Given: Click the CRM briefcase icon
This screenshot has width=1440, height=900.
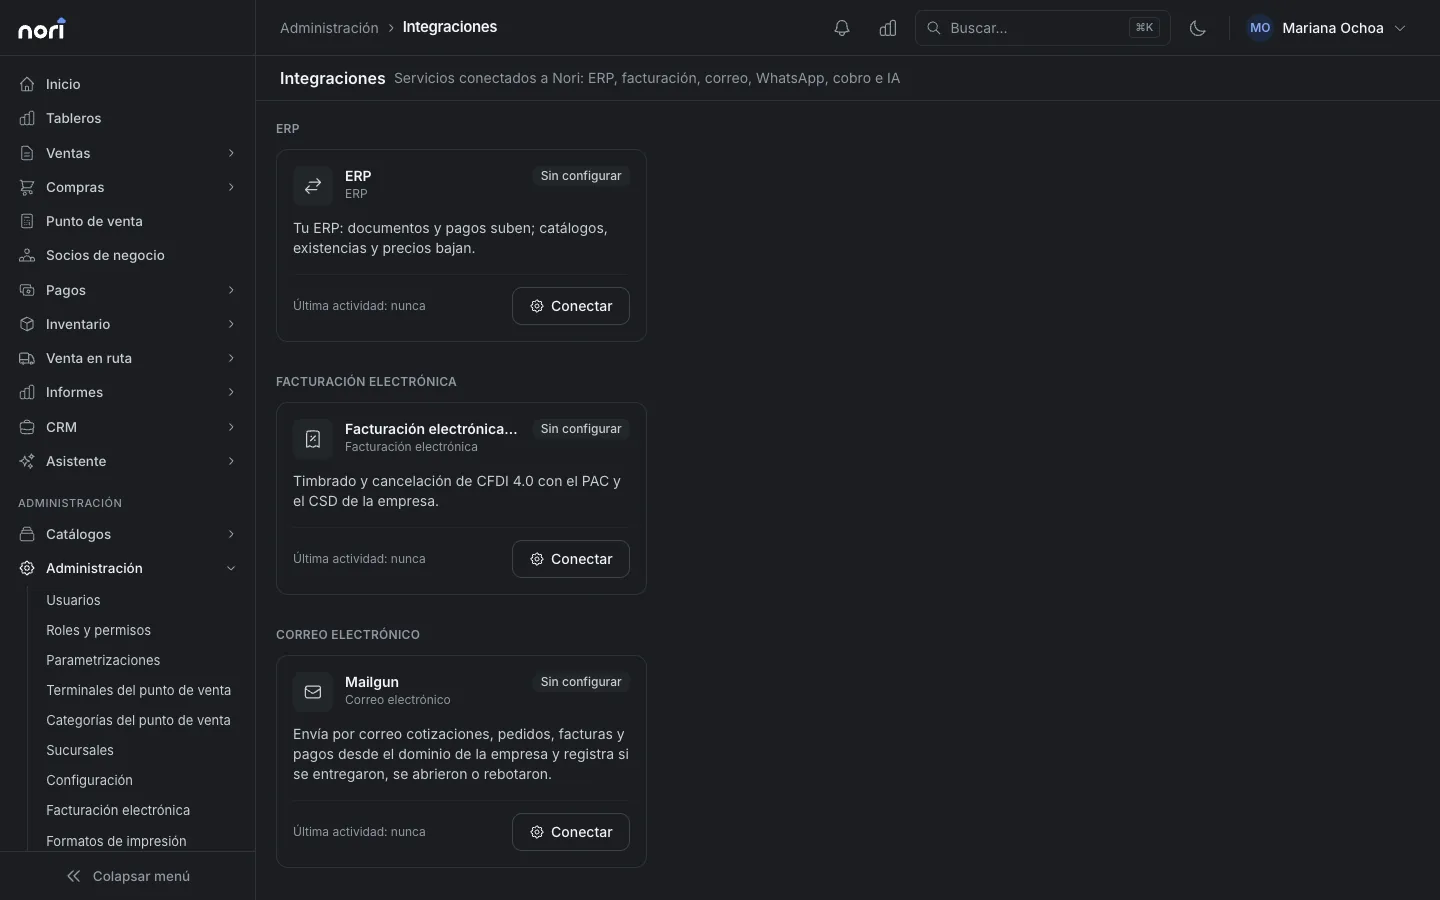Looking at the screenshot, I should (x=27, y=427).
